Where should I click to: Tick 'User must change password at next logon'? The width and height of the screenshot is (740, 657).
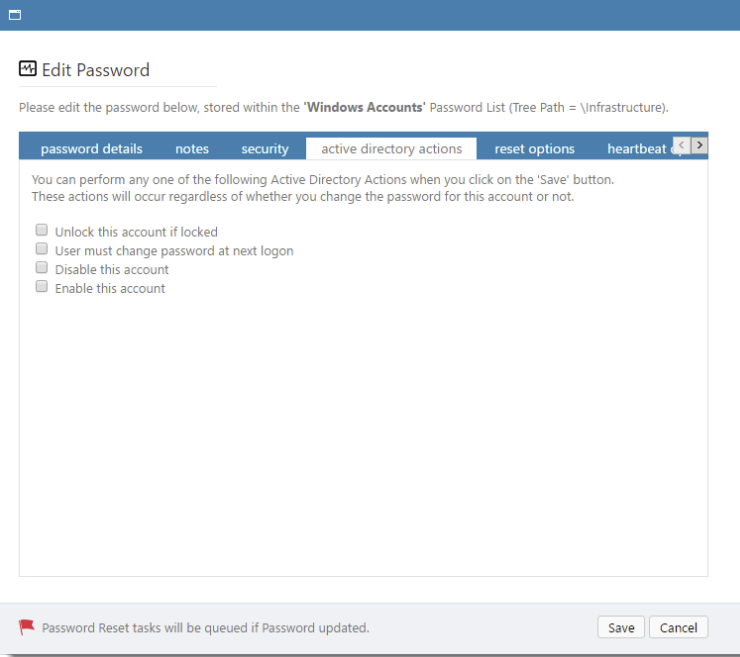42,250
